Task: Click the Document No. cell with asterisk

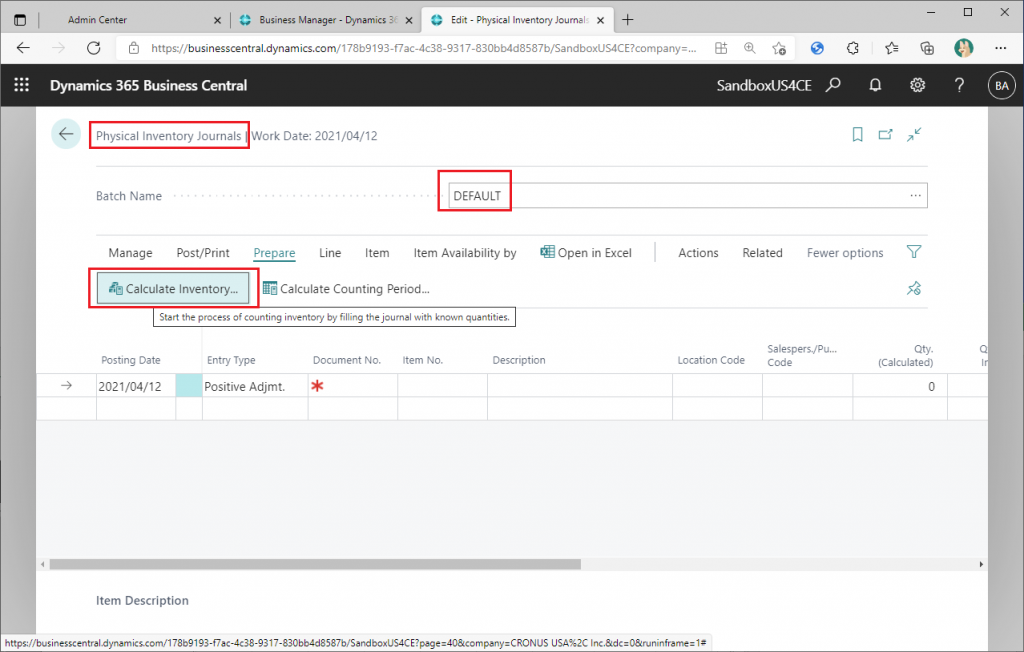Action: coord(353,386)
